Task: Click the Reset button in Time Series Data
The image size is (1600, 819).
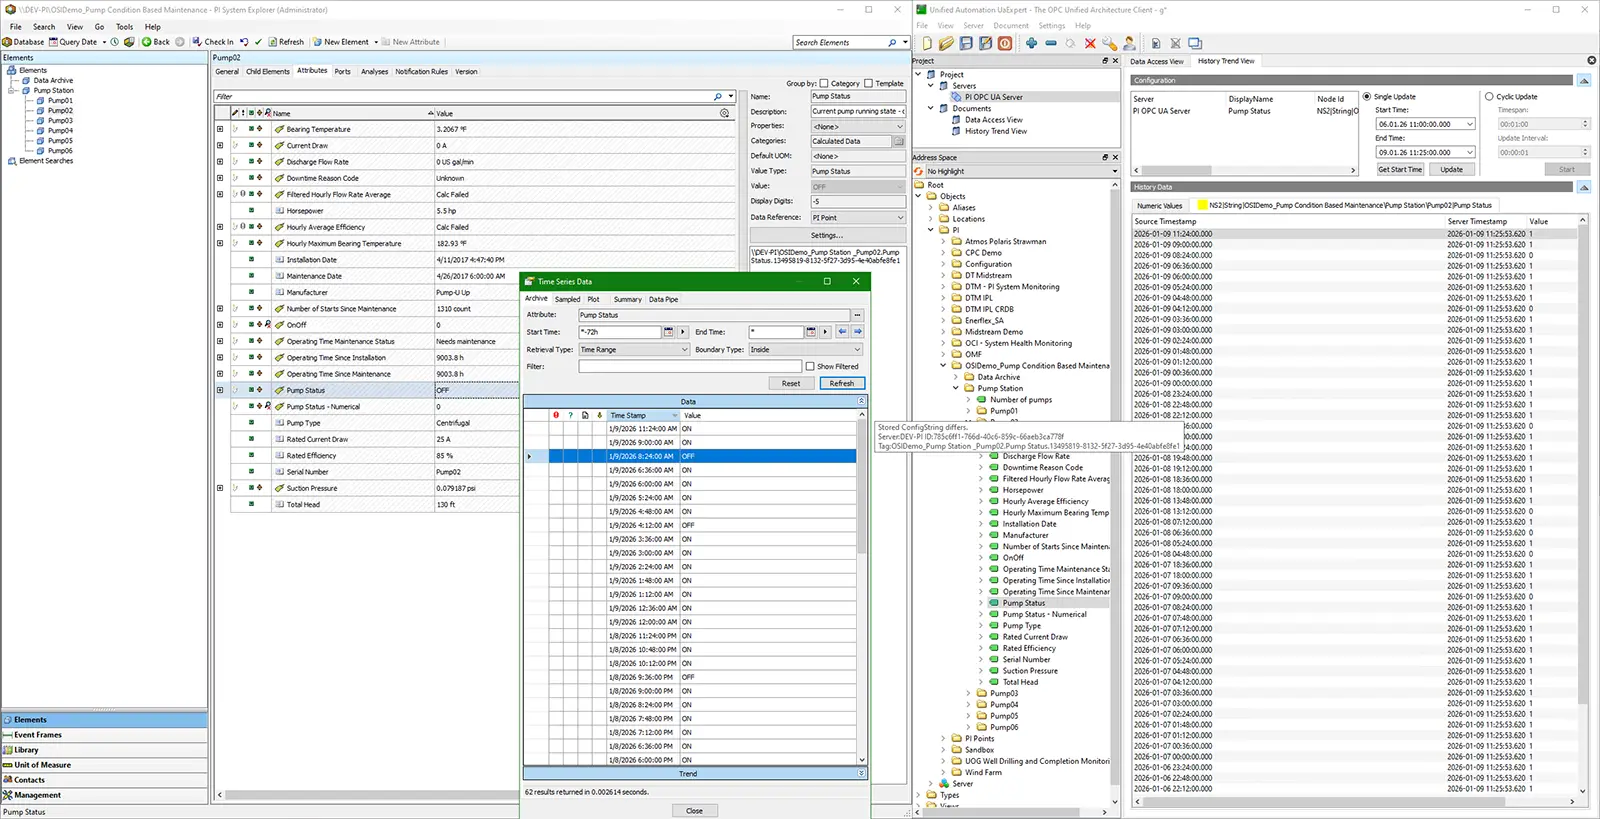Action: click(x=790, y=383)
